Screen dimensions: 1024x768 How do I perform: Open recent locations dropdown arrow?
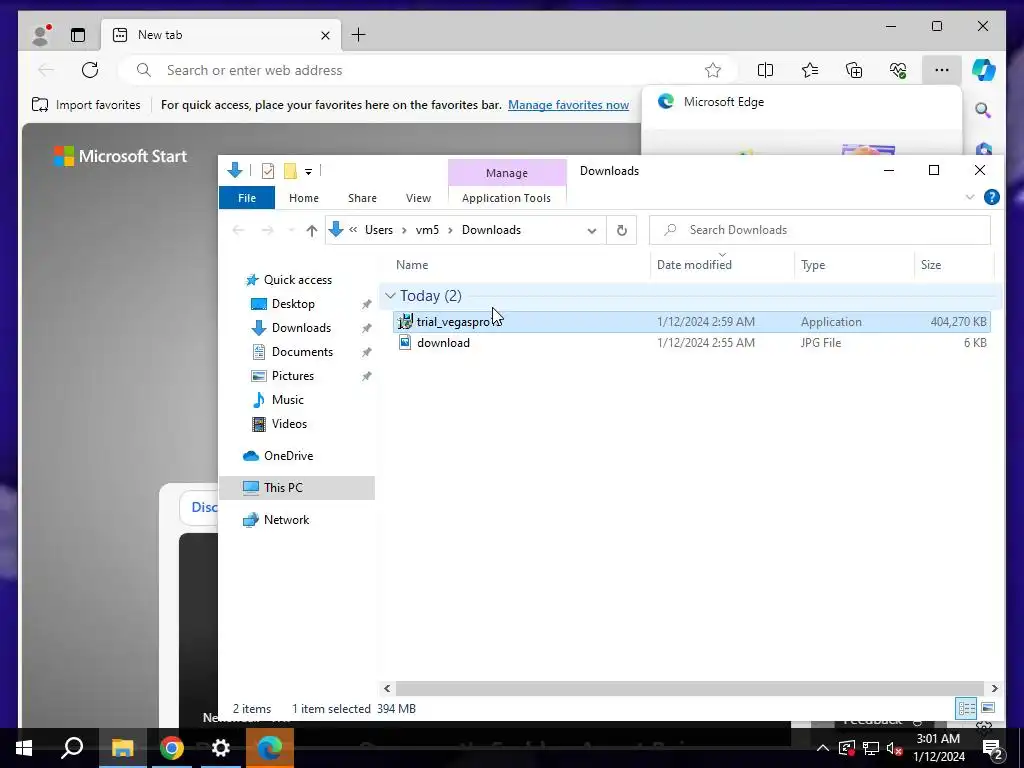pos(291,230)
